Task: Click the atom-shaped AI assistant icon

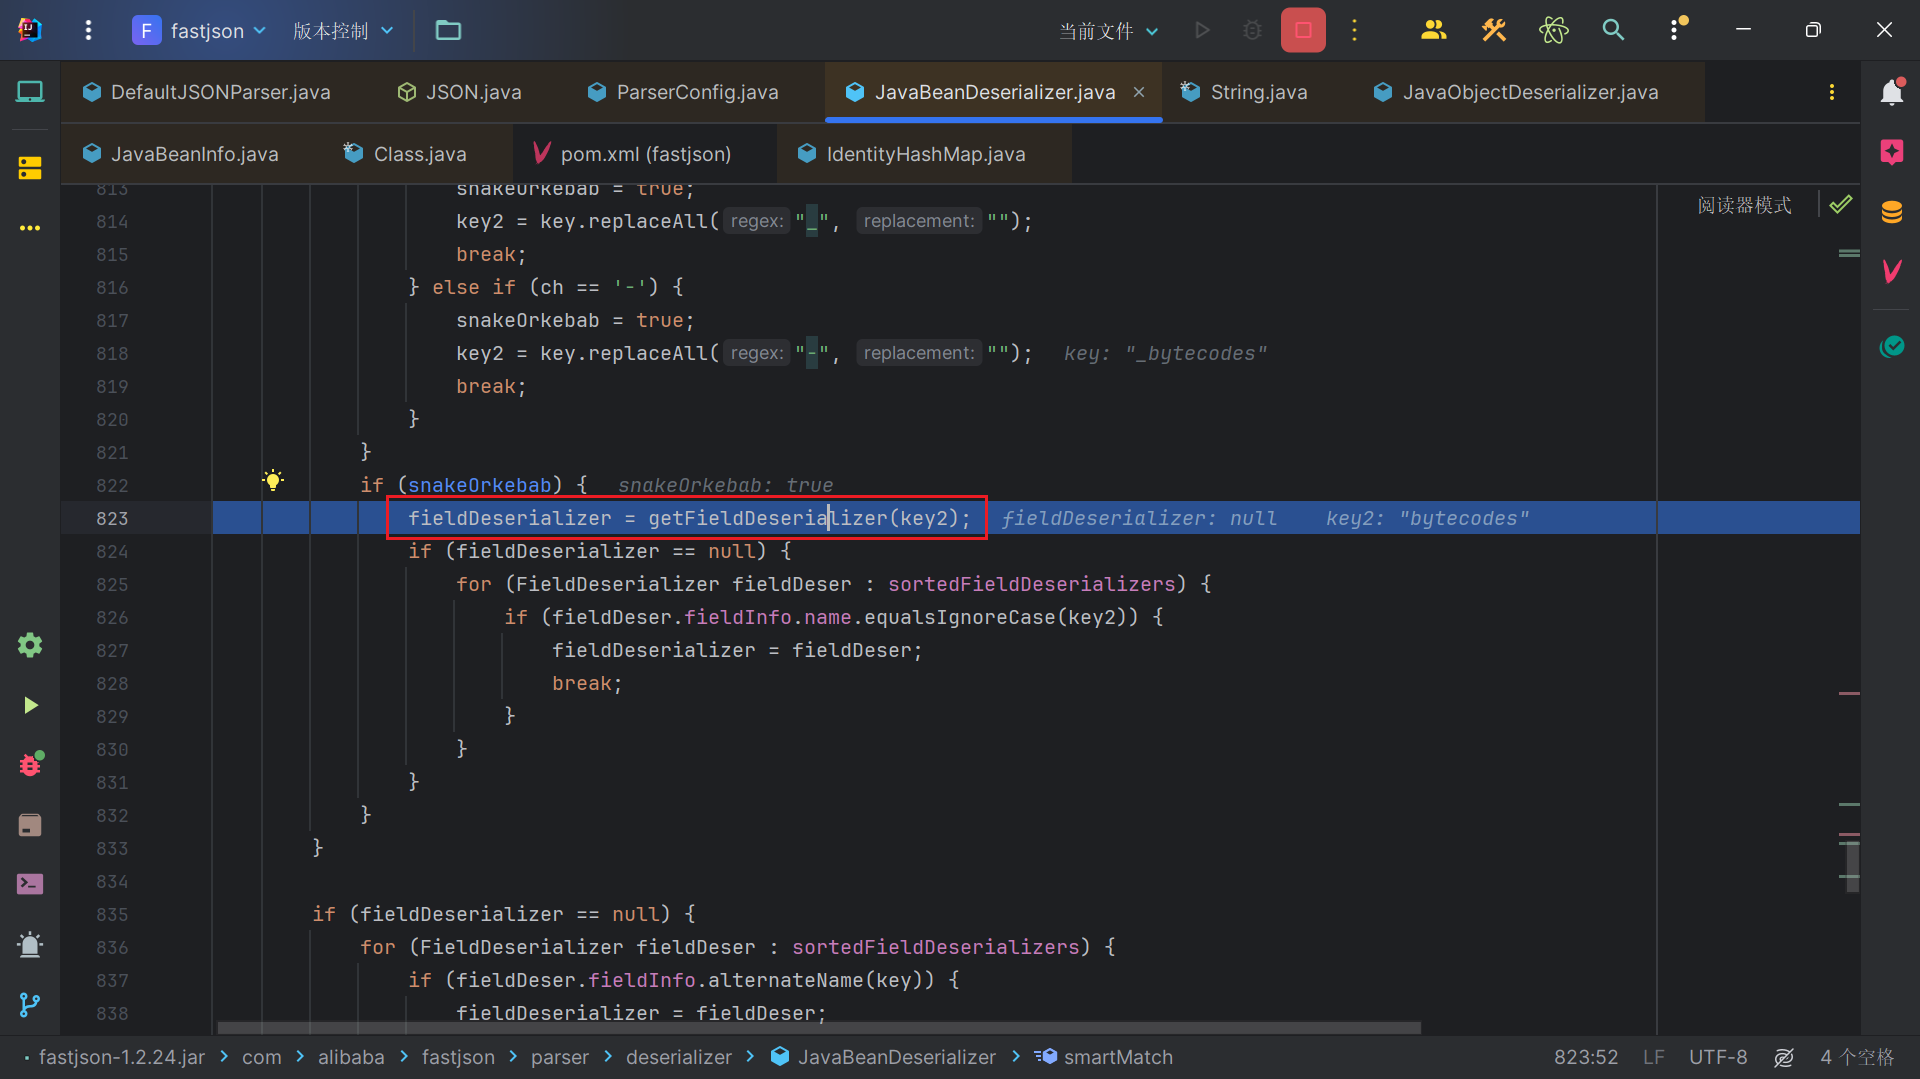Action: (x=1553, y=30)
